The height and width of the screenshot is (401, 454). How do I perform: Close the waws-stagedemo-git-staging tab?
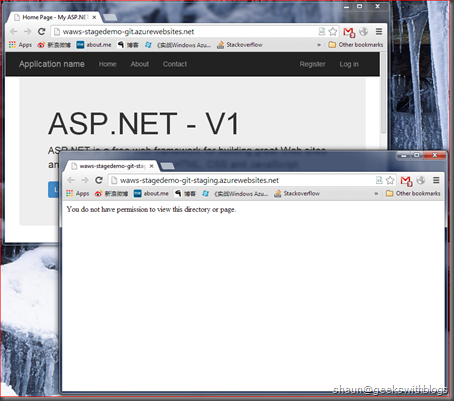click(x=152, y=166)
